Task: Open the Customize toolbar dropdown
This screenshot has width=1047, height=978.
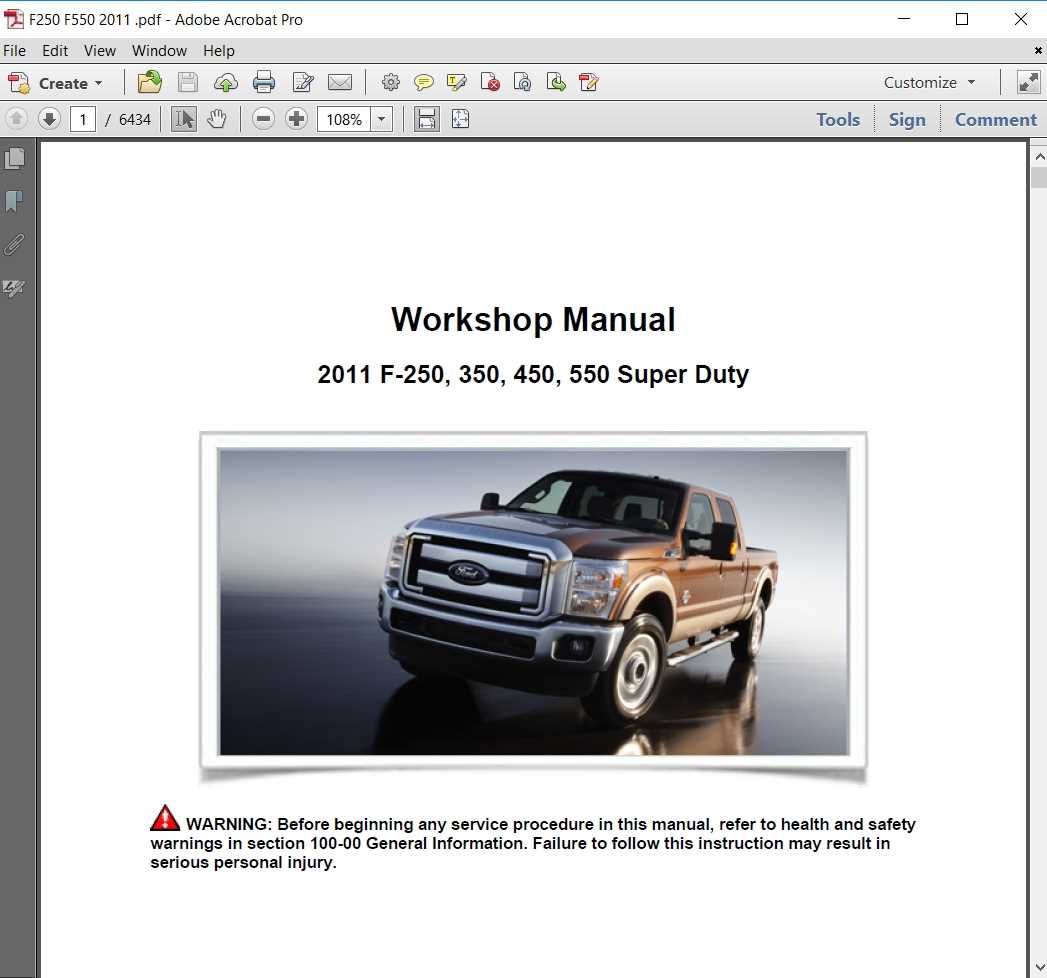Action: point(929,82)
